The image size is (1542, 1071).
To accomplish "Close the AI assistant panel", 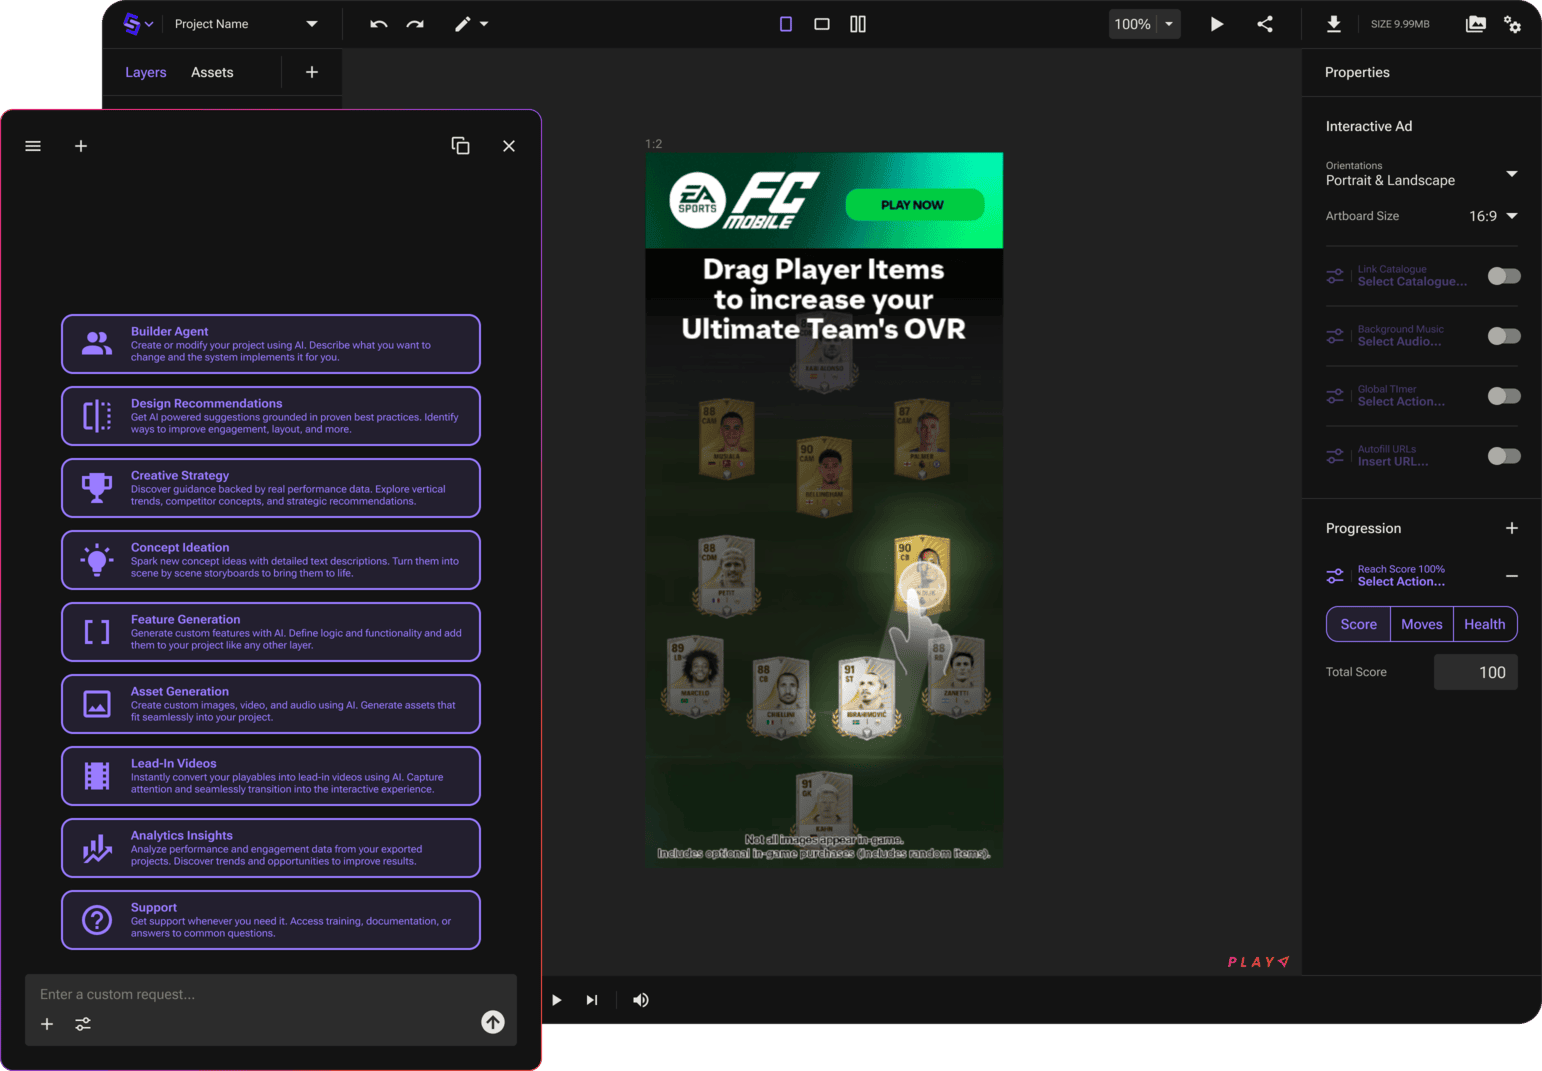I will coord(509,146).
